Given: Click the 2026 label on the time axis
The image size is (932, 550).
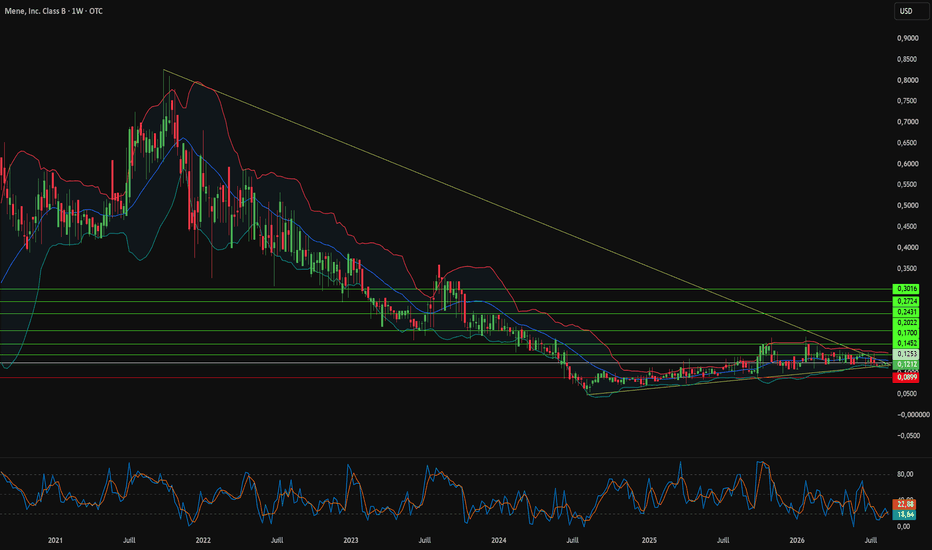Looking at the screenshot, I should (797, 540).
